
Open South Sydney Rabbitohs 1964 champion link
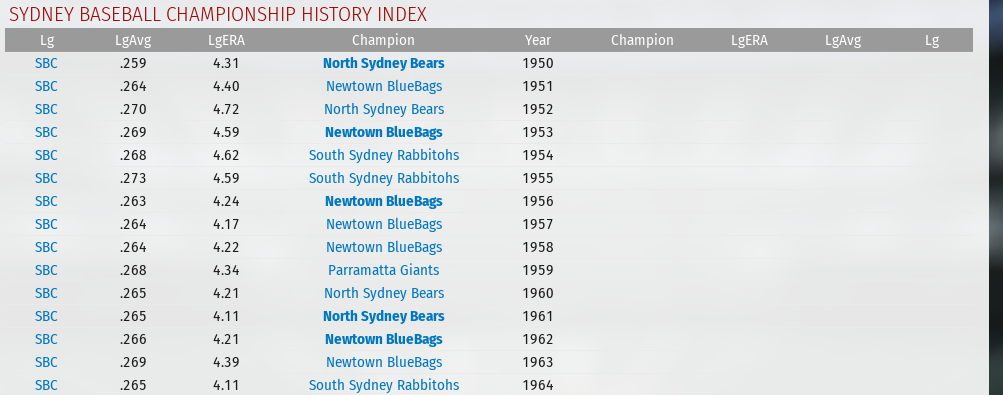(x=384, y=385)
